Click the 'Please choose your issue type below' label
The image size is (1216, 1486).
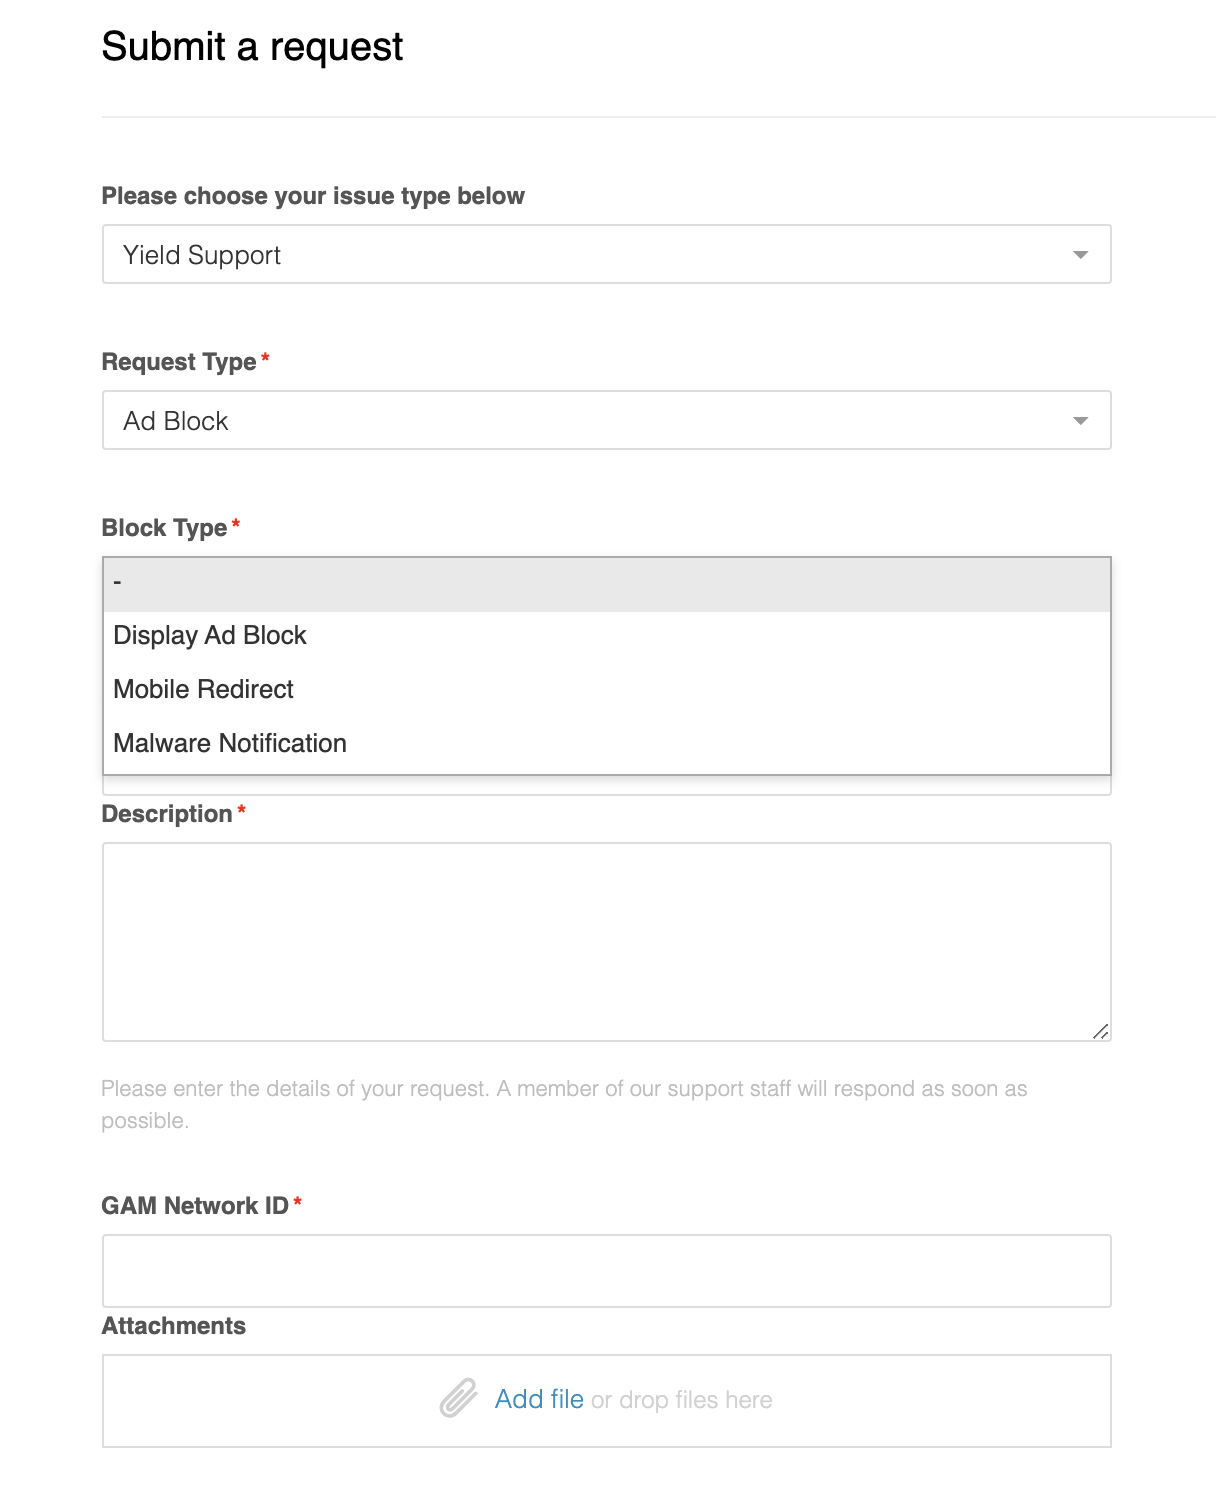coord(313,196)
